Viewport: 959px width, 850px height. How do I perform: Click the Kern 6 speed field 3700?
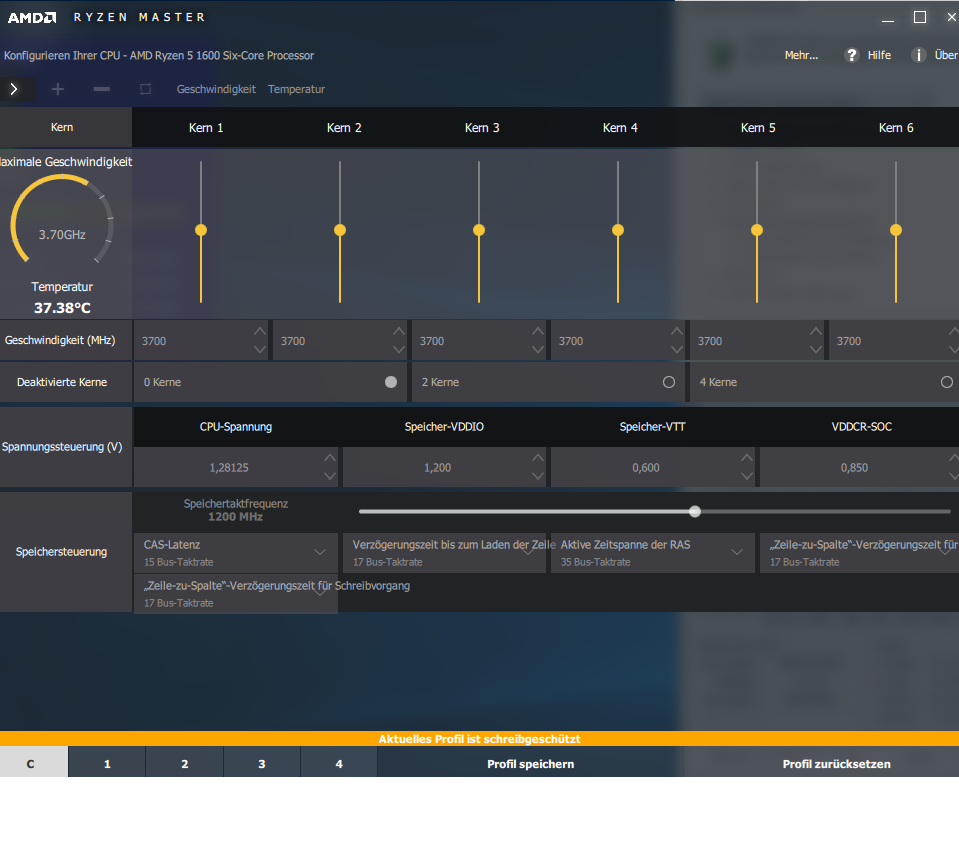click(893, 341)
